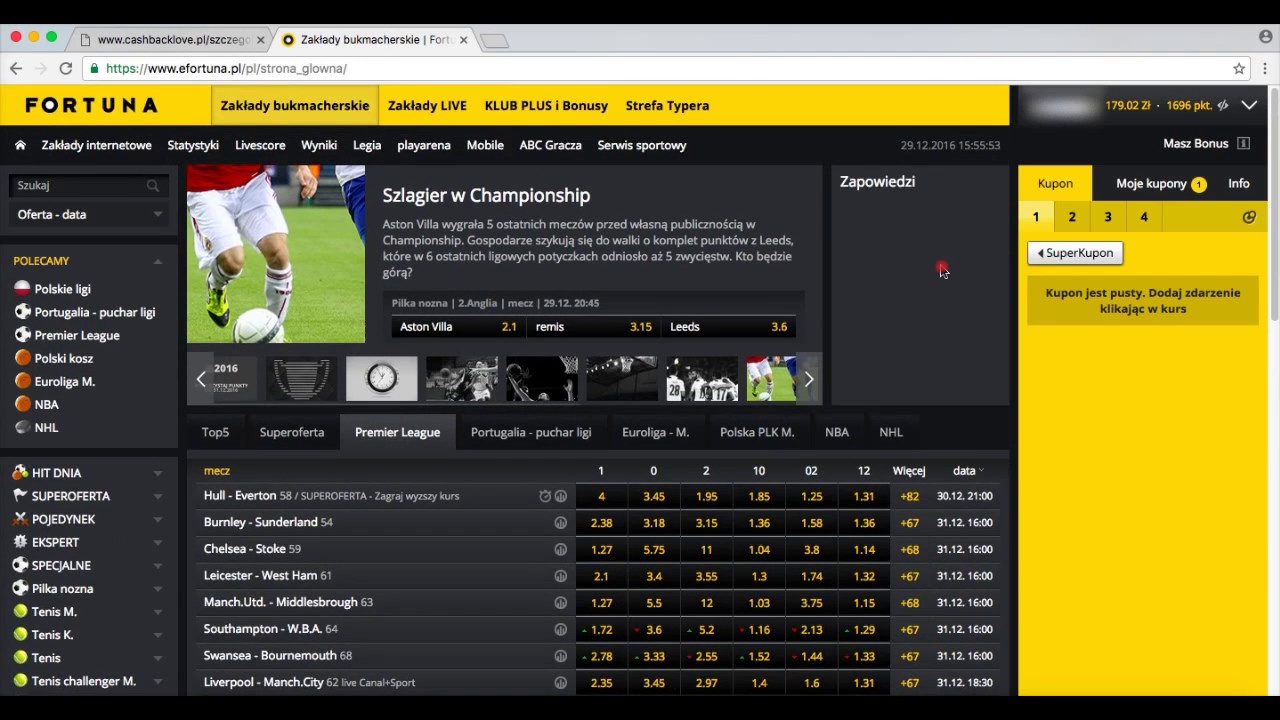Image resolution: width=1280 pixels, height=720 pixels.
Task: Toggle balance visibility icon next to points
Action: pyautogui.click(x=1222, y=105)
